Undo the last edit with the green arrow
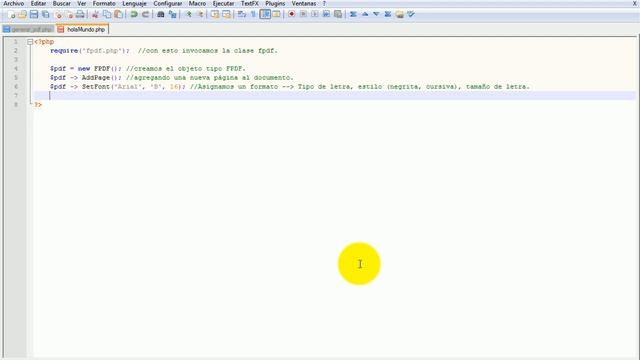The image size is (640, 360). point(133,15)
